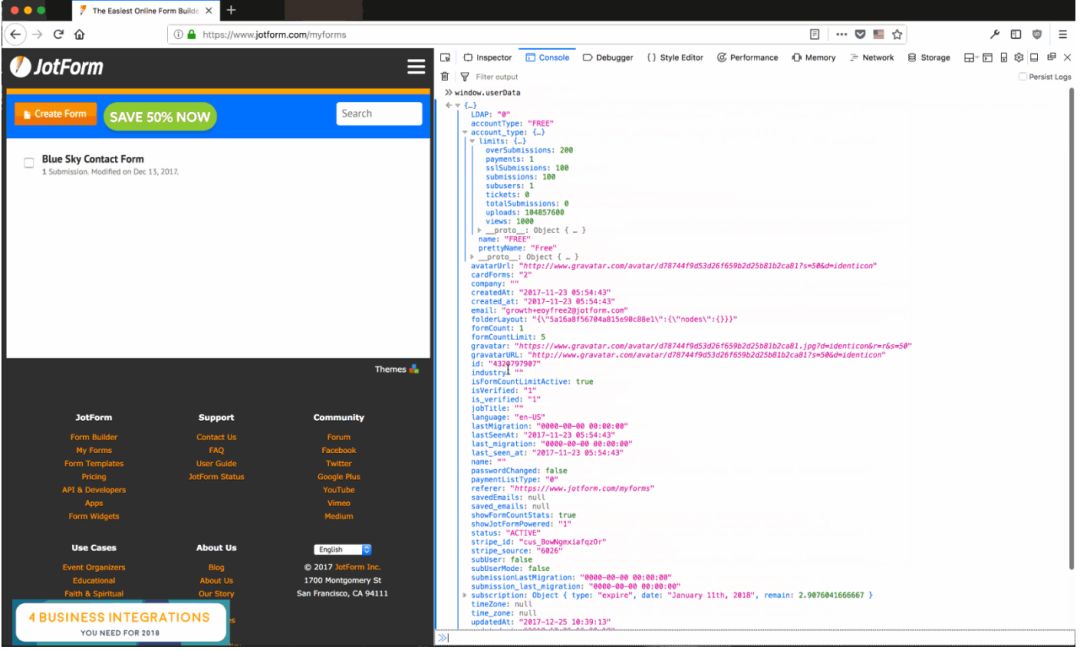Click the browser reload button
Image resolution: width=1080 pixels, height=650 pixels.
click(59, 34)
